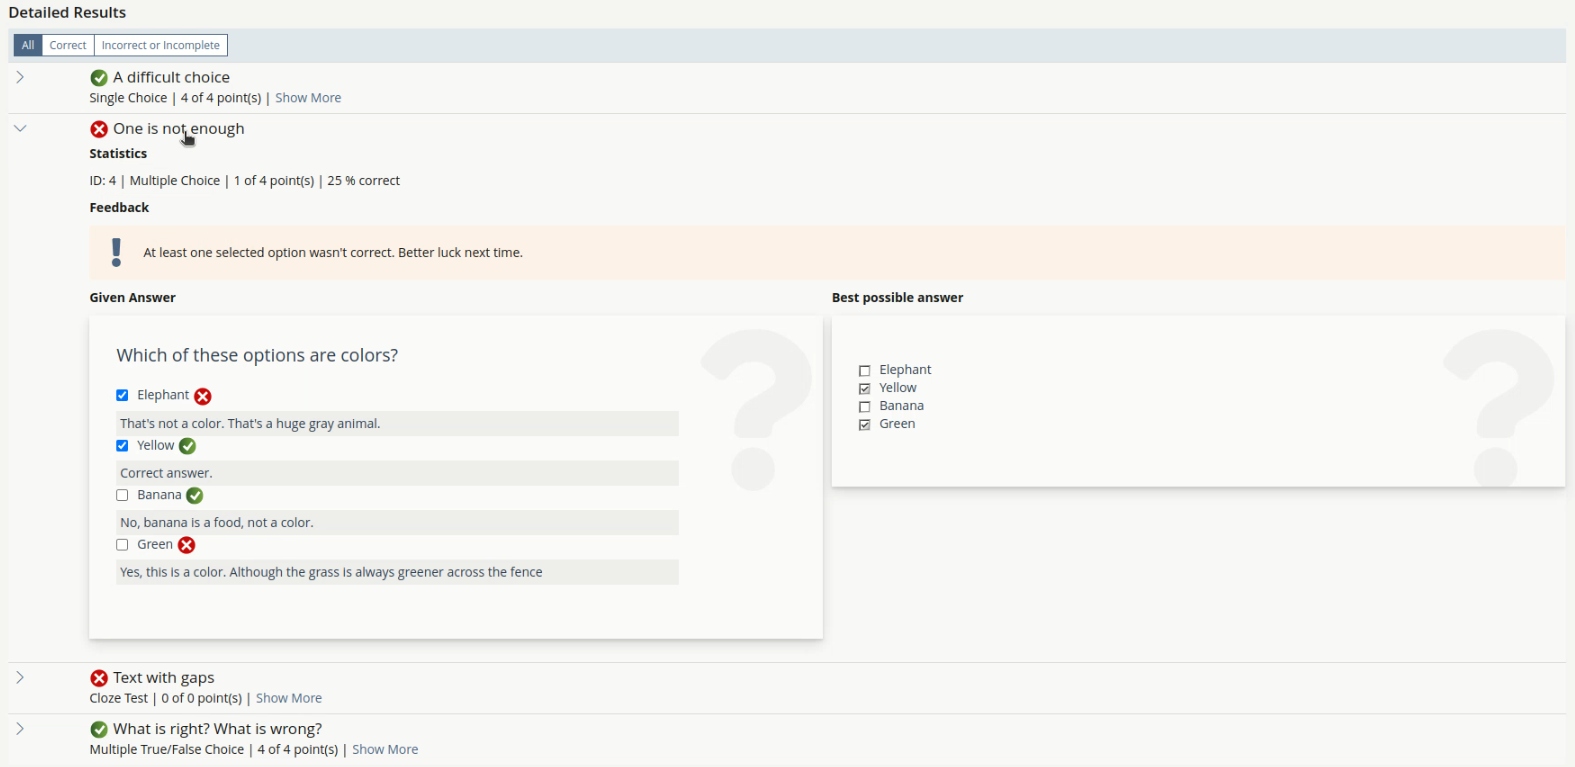Select the Incorrect or Incomplete filter tab
1575x767 pixels.
coord(161,45)
